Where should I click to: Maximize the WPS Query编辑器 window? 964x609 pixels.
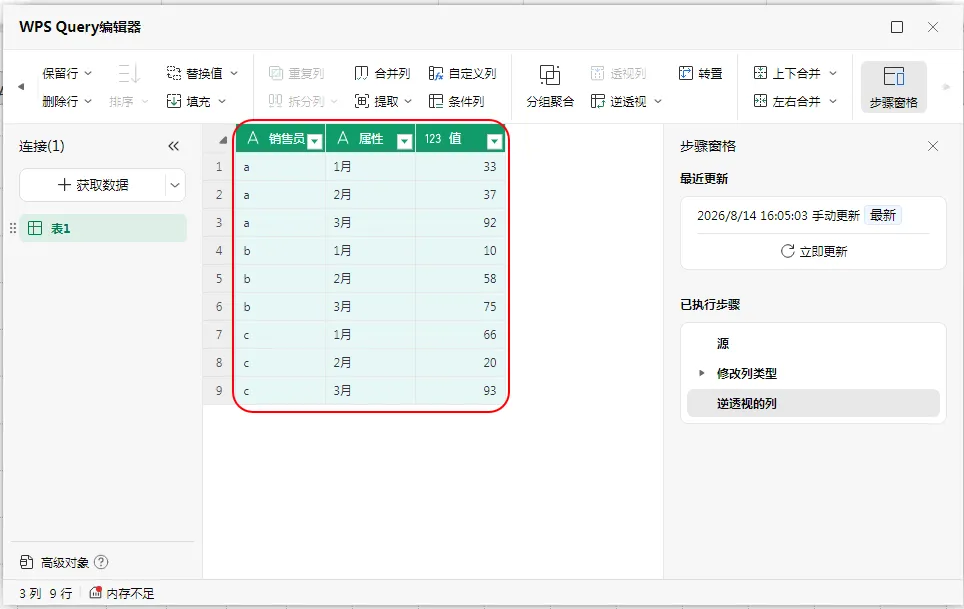pos(897,27)
